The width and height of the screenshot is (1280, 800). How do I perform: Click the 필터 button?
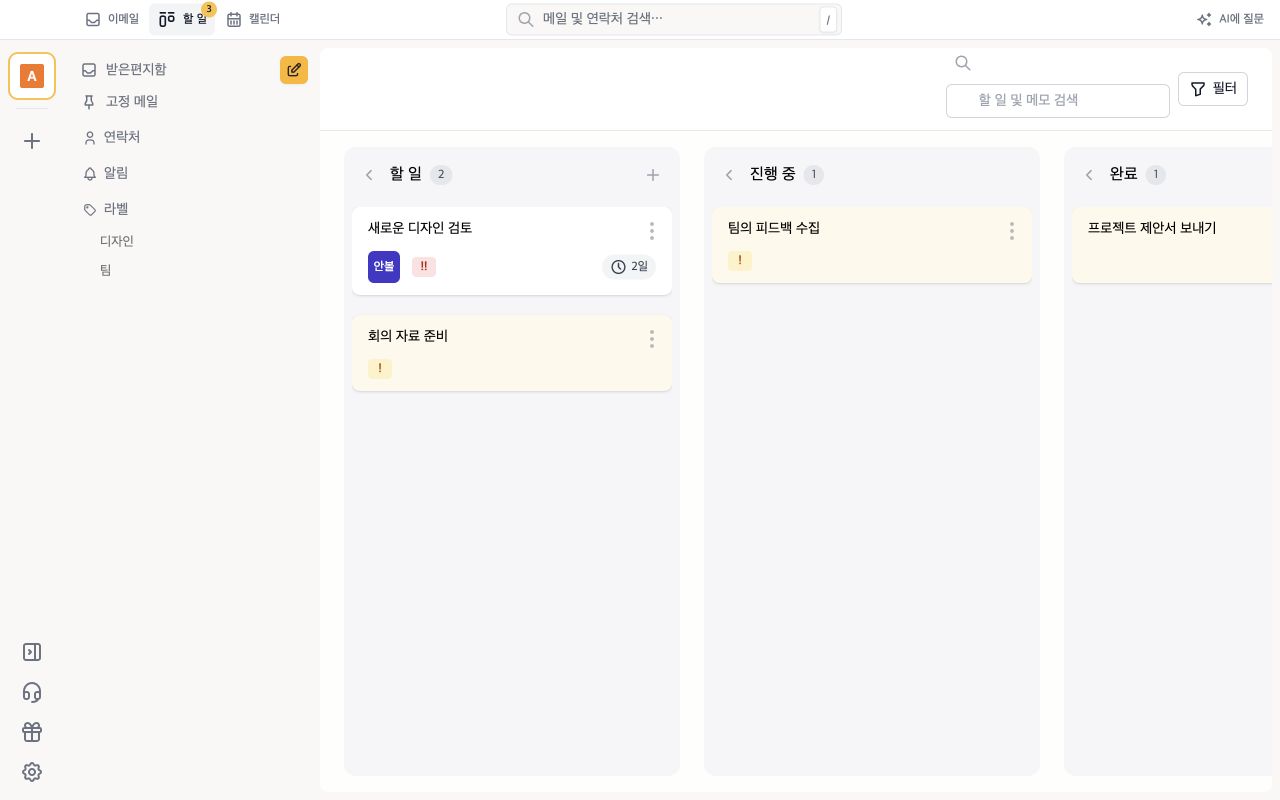click(1213, 89)
